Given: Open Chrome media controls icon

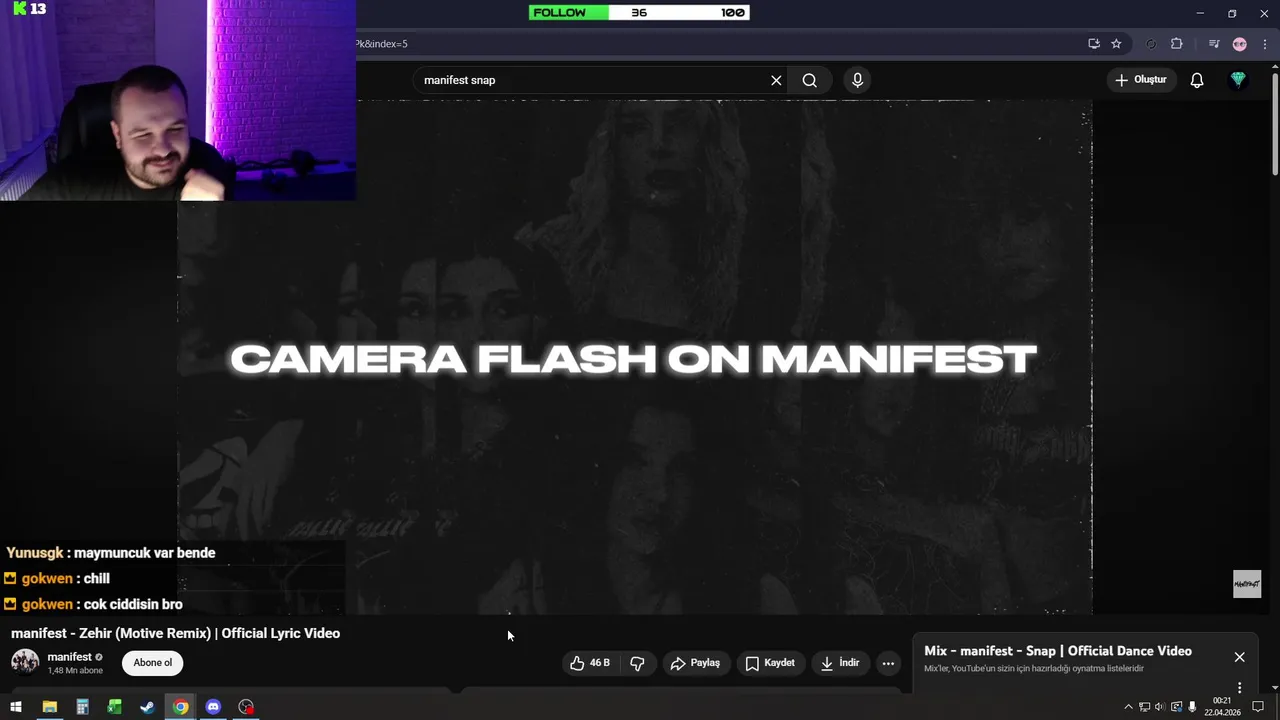Looking at the screenshot, I should 1214,44.
